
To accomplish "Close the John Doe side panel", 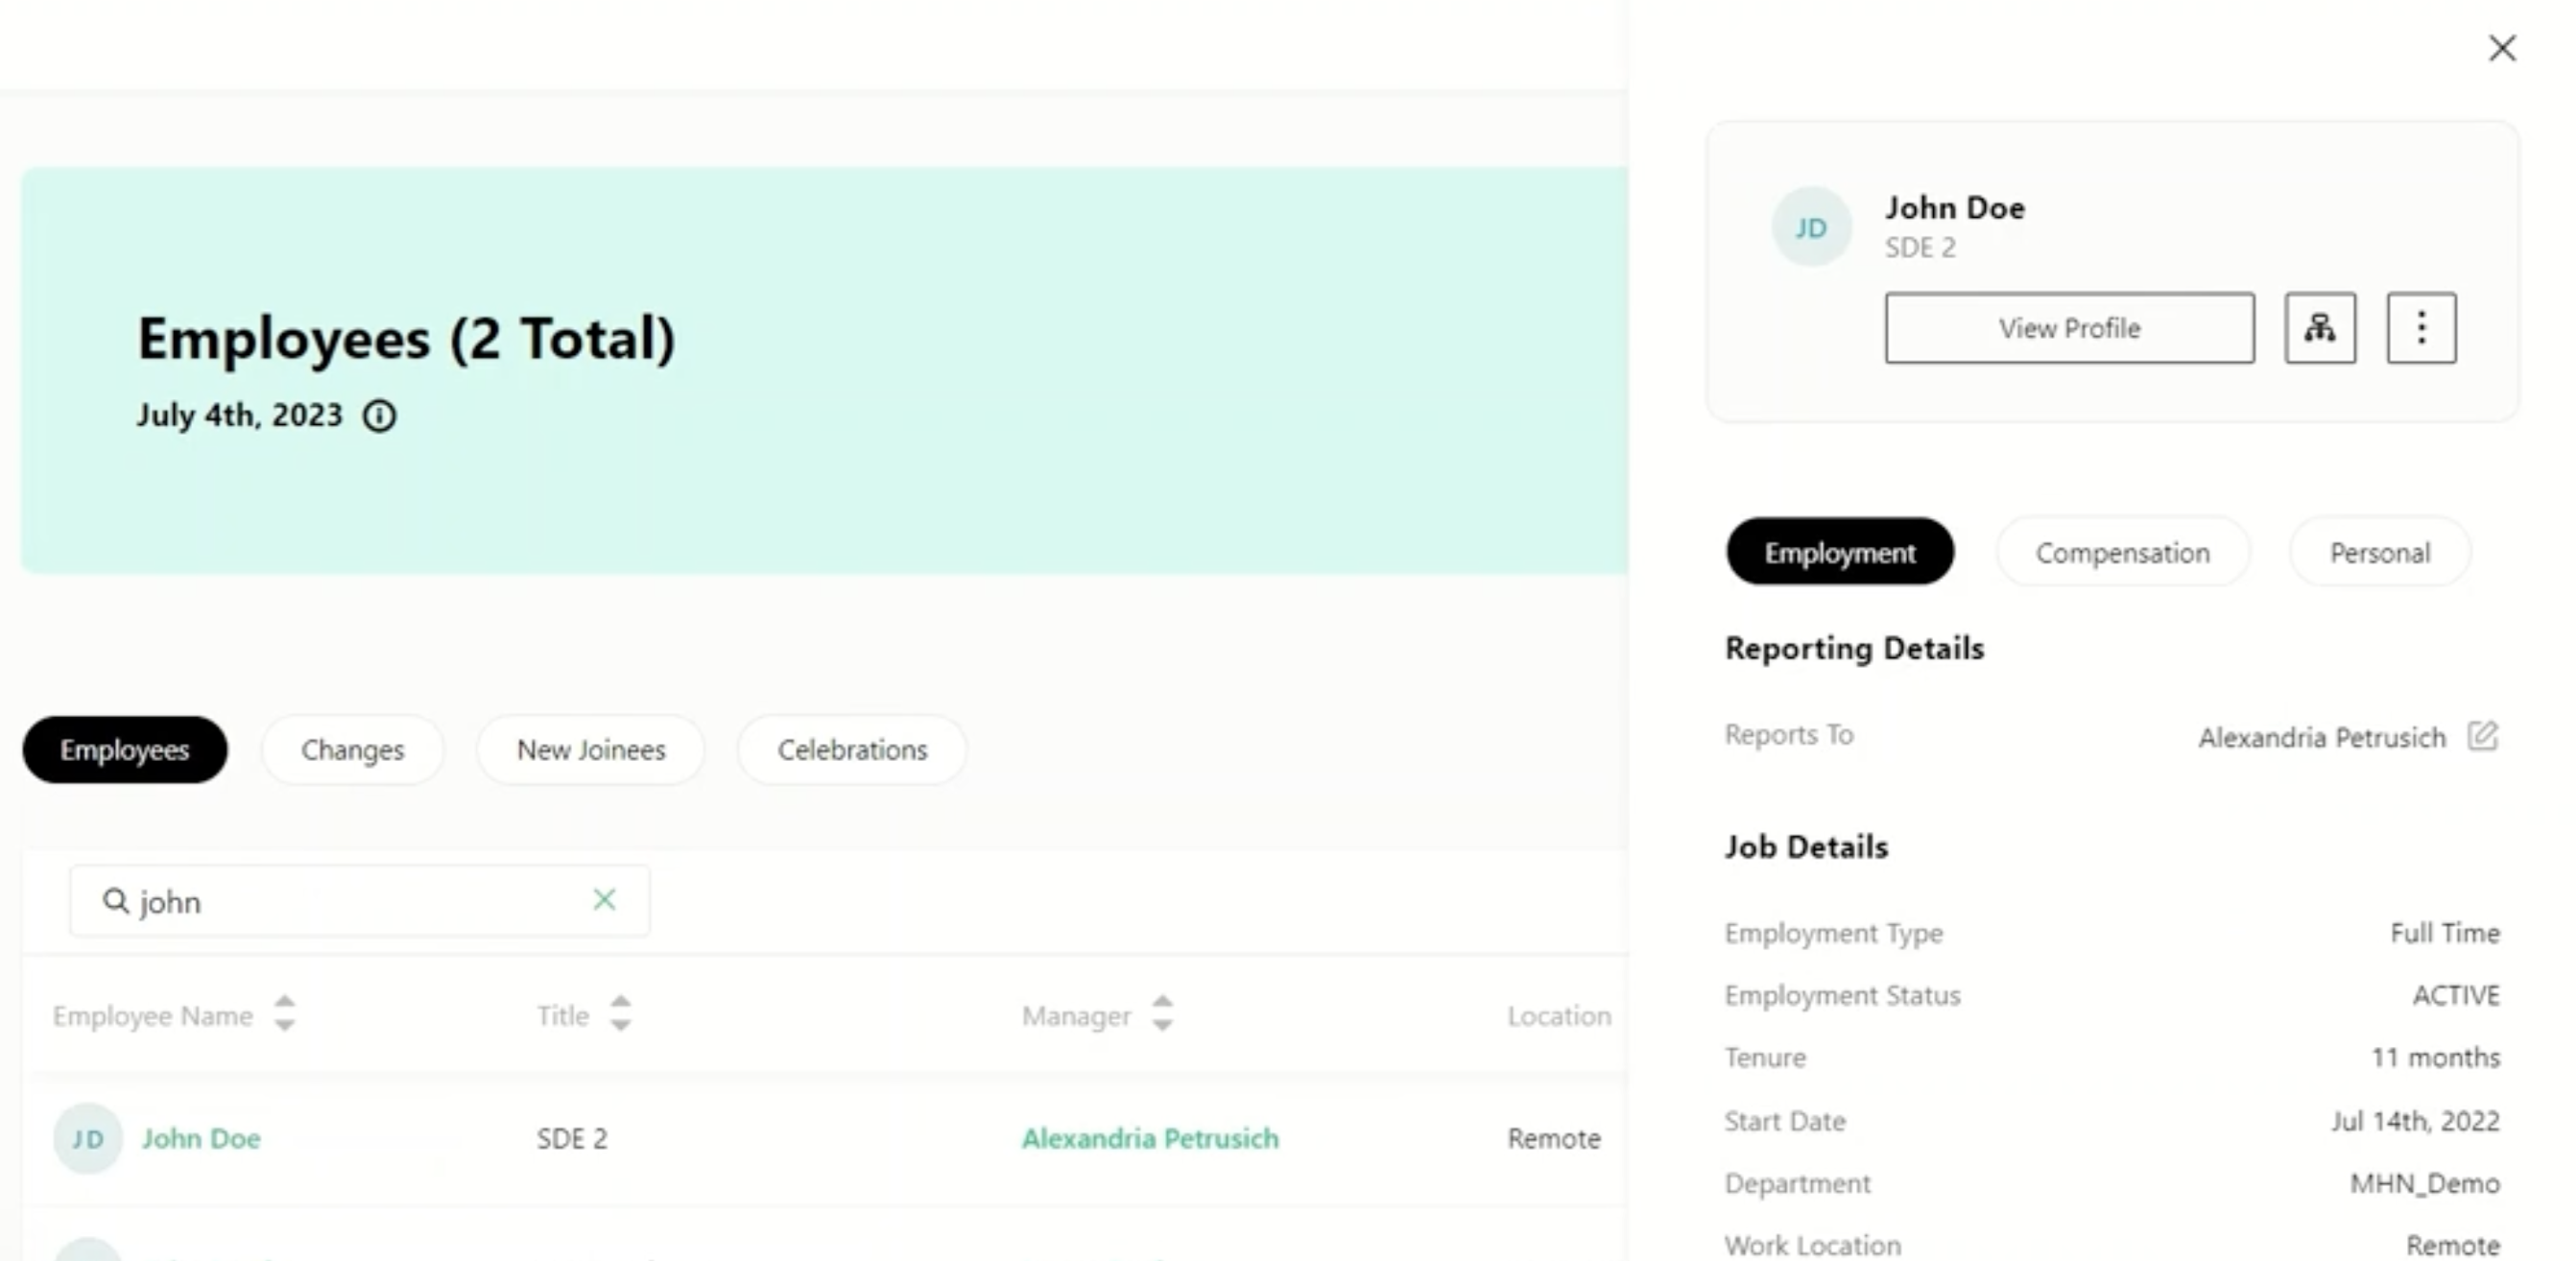I will pos(2502,48).
